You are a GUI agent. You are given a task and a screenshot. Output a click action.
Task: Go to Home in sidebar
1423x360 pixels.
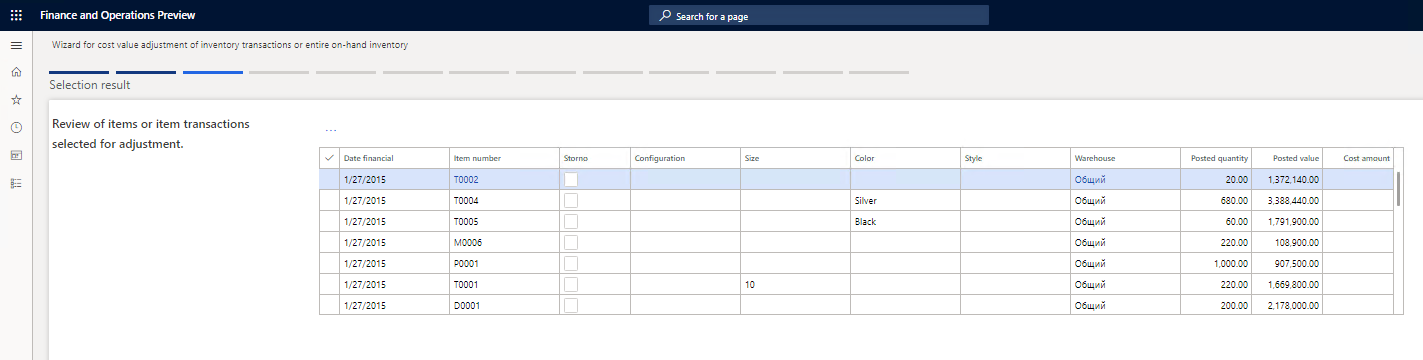(16, 72)
